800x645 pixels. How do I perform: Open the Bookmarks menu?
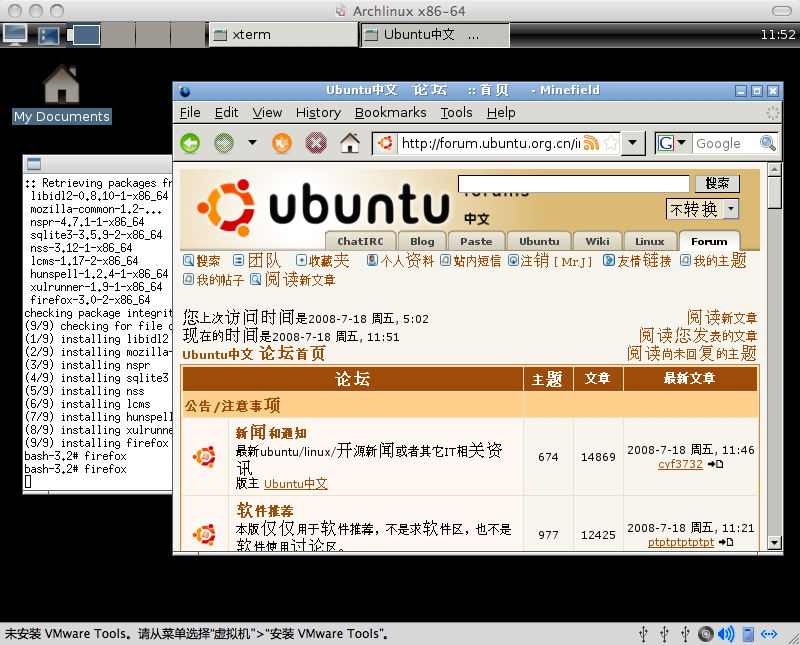pos(391,112)
